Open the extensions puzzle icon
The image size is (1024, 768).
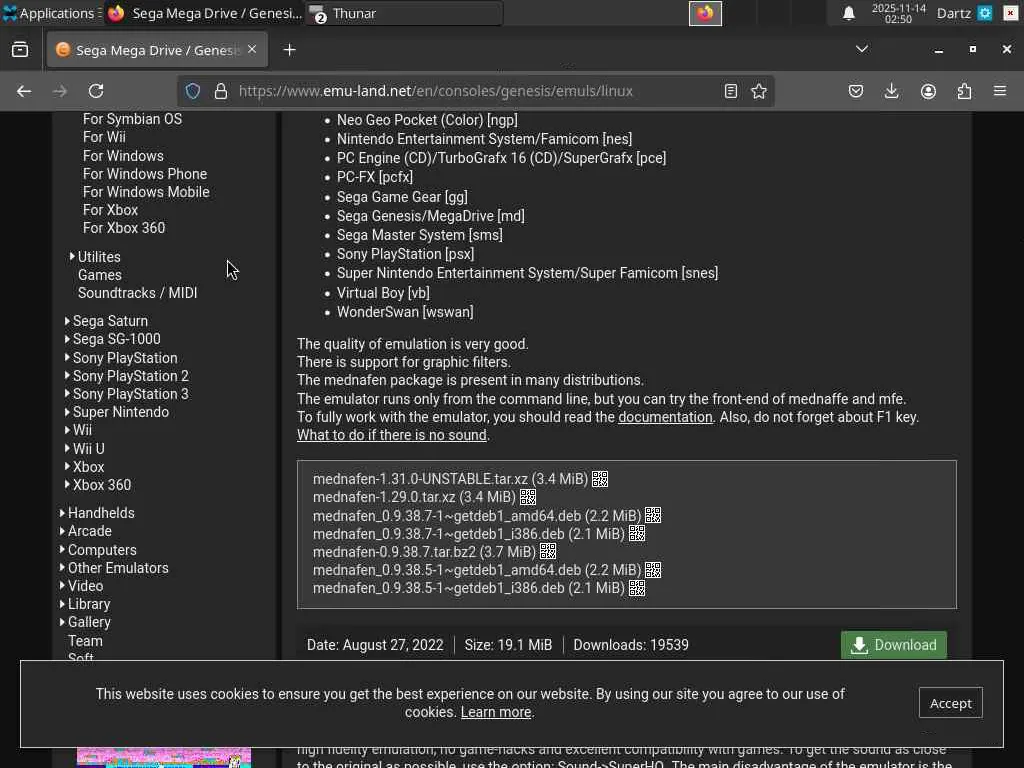tap(964, 91)
